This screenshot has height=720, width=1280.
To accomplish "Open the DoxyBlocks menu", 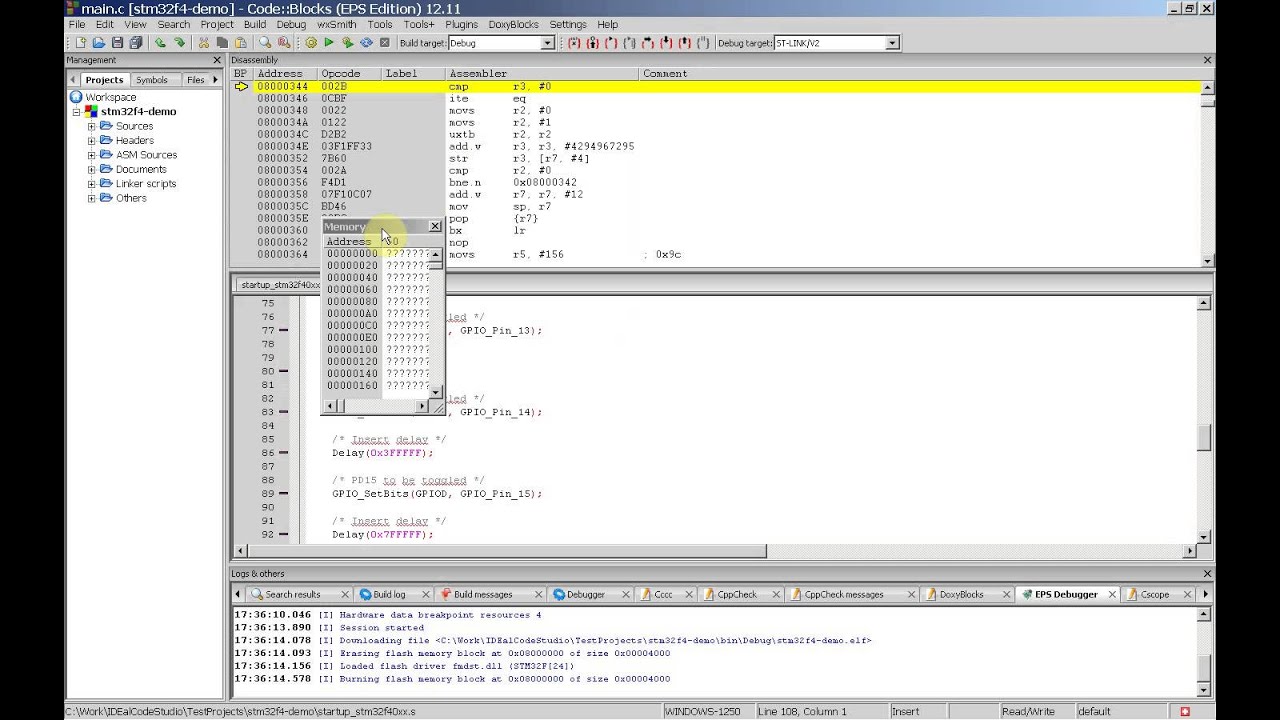I will click(515, 24).
